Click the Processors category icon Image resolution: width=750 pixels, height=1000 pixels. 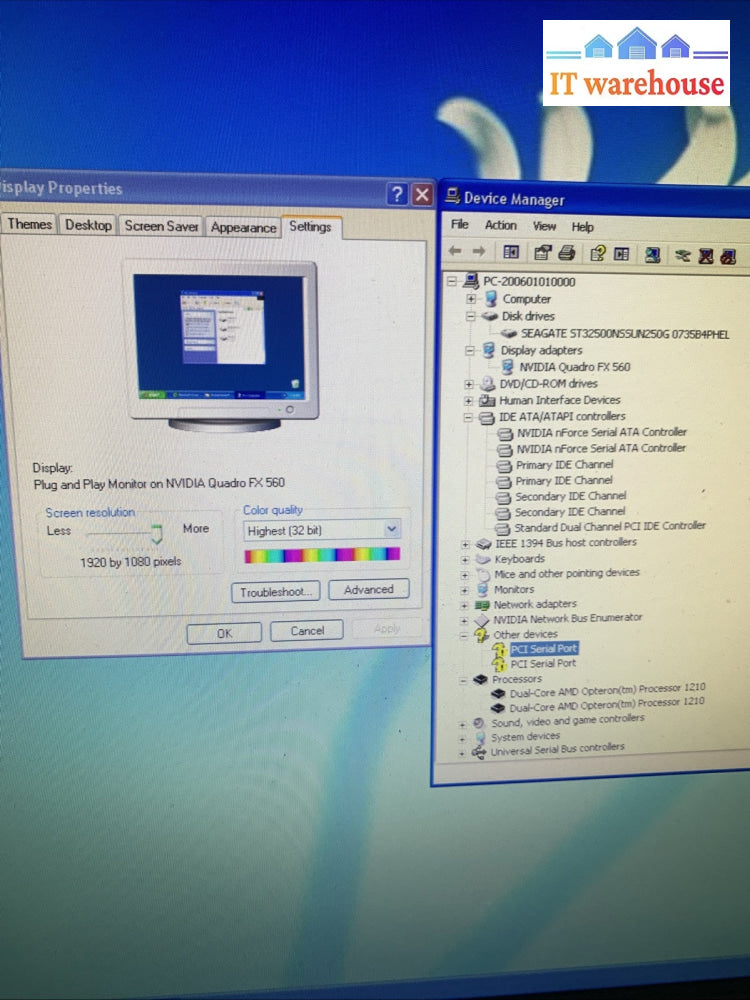tap(480, 680)
